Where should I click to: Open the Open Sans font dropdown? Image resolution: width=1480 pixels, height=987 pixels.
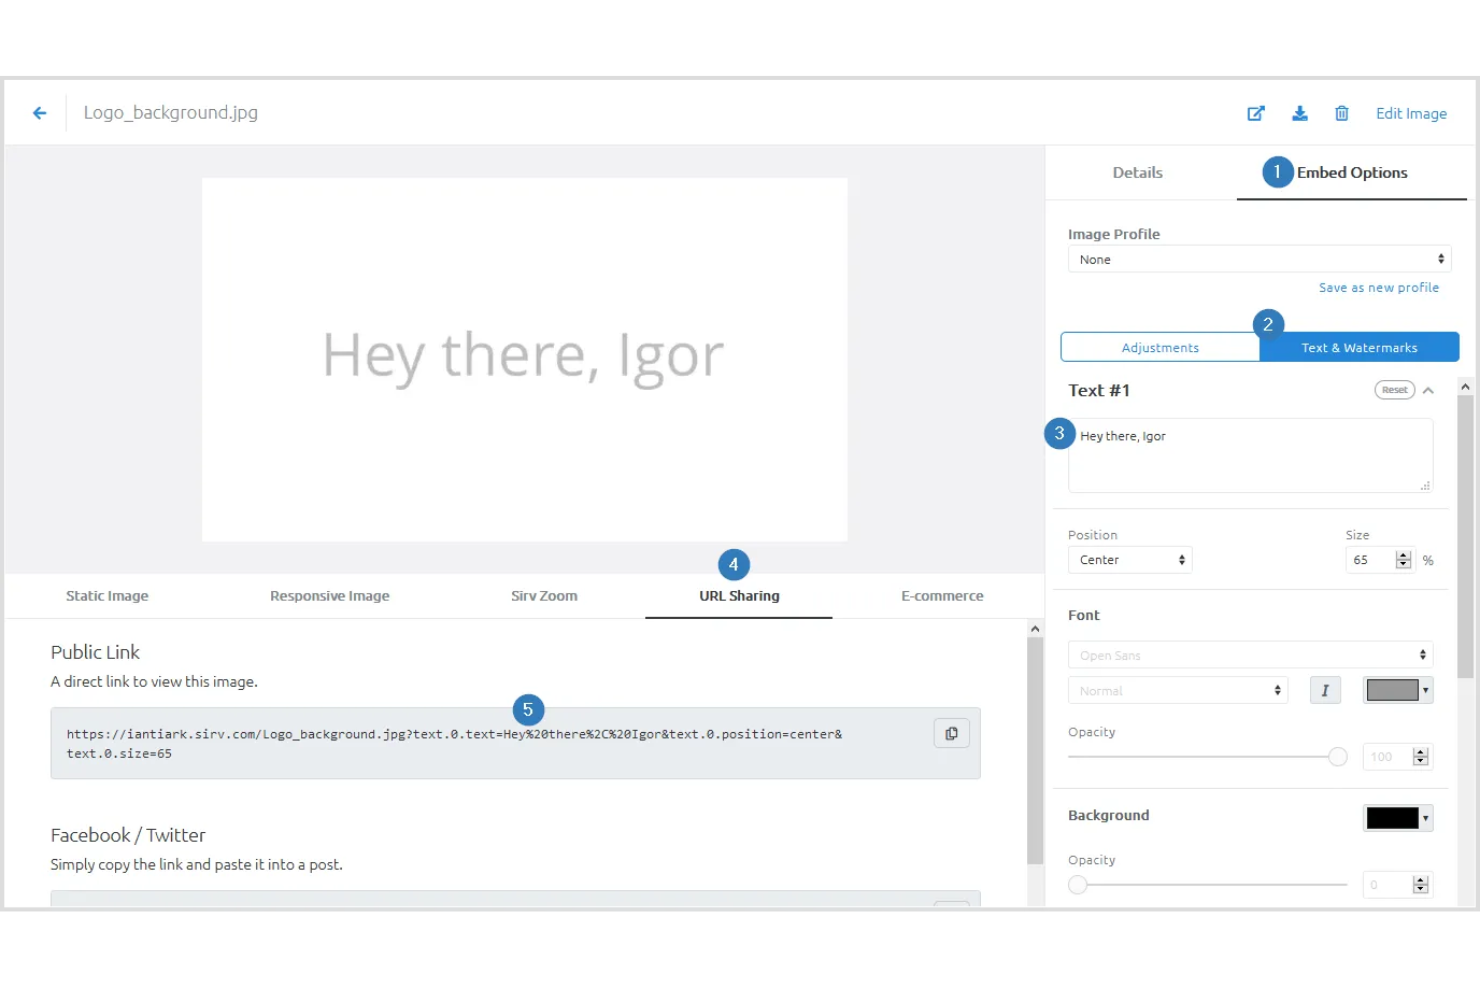[x=1250, y=655]
